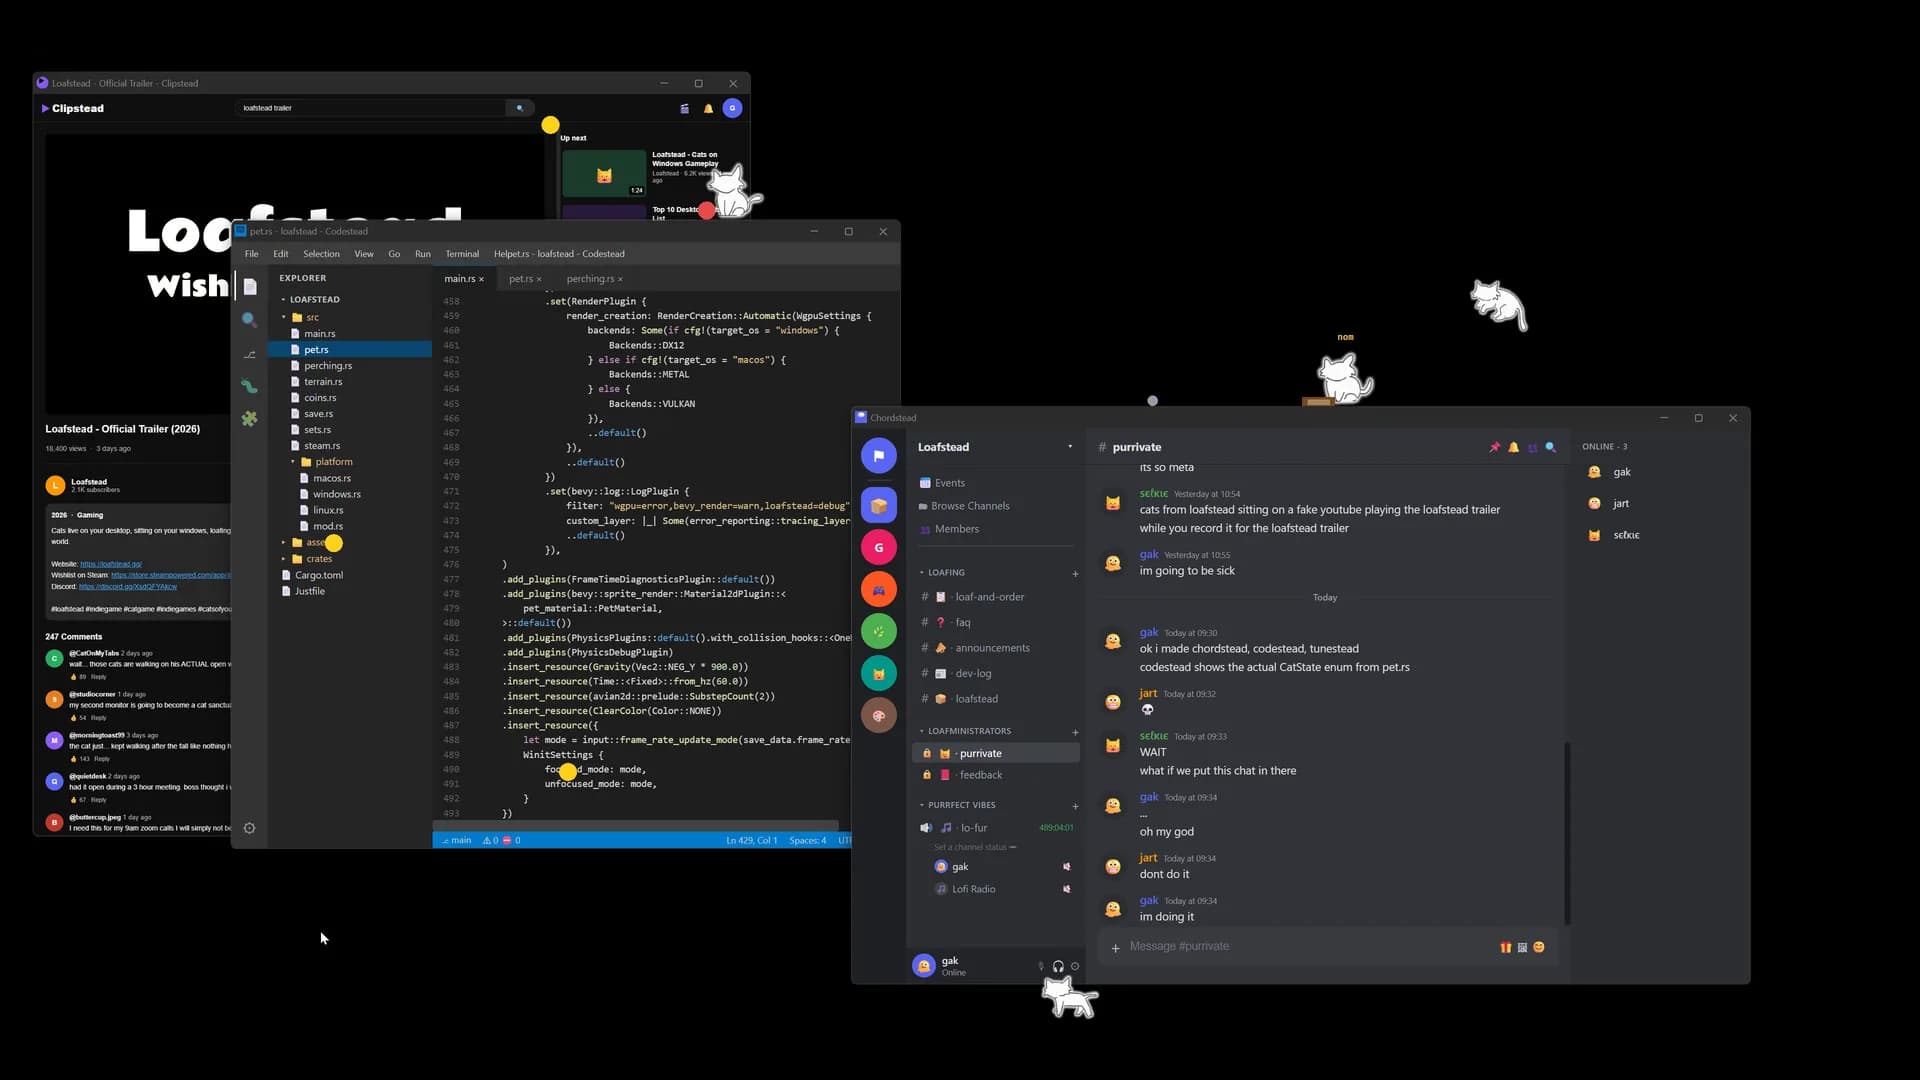Collapse the LOAFING channel category
Viewport: 1920px width, 1080px height.
945,573
